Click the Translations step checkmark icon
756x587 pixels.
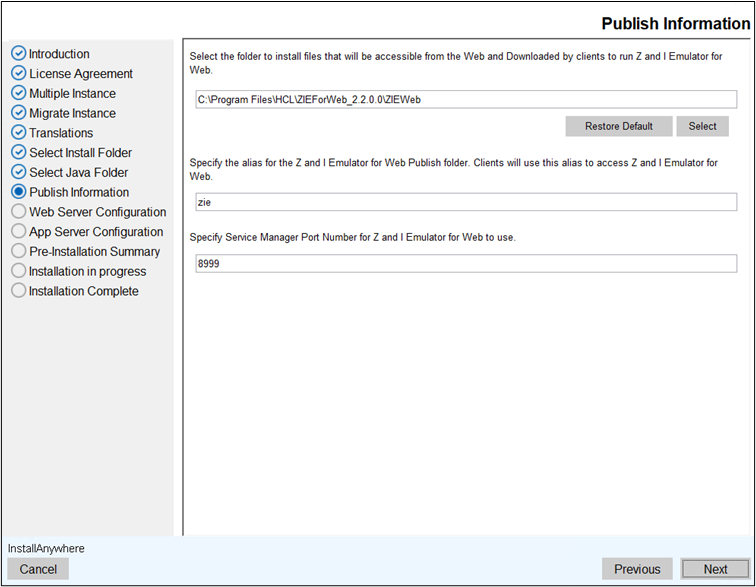(18, 132)
